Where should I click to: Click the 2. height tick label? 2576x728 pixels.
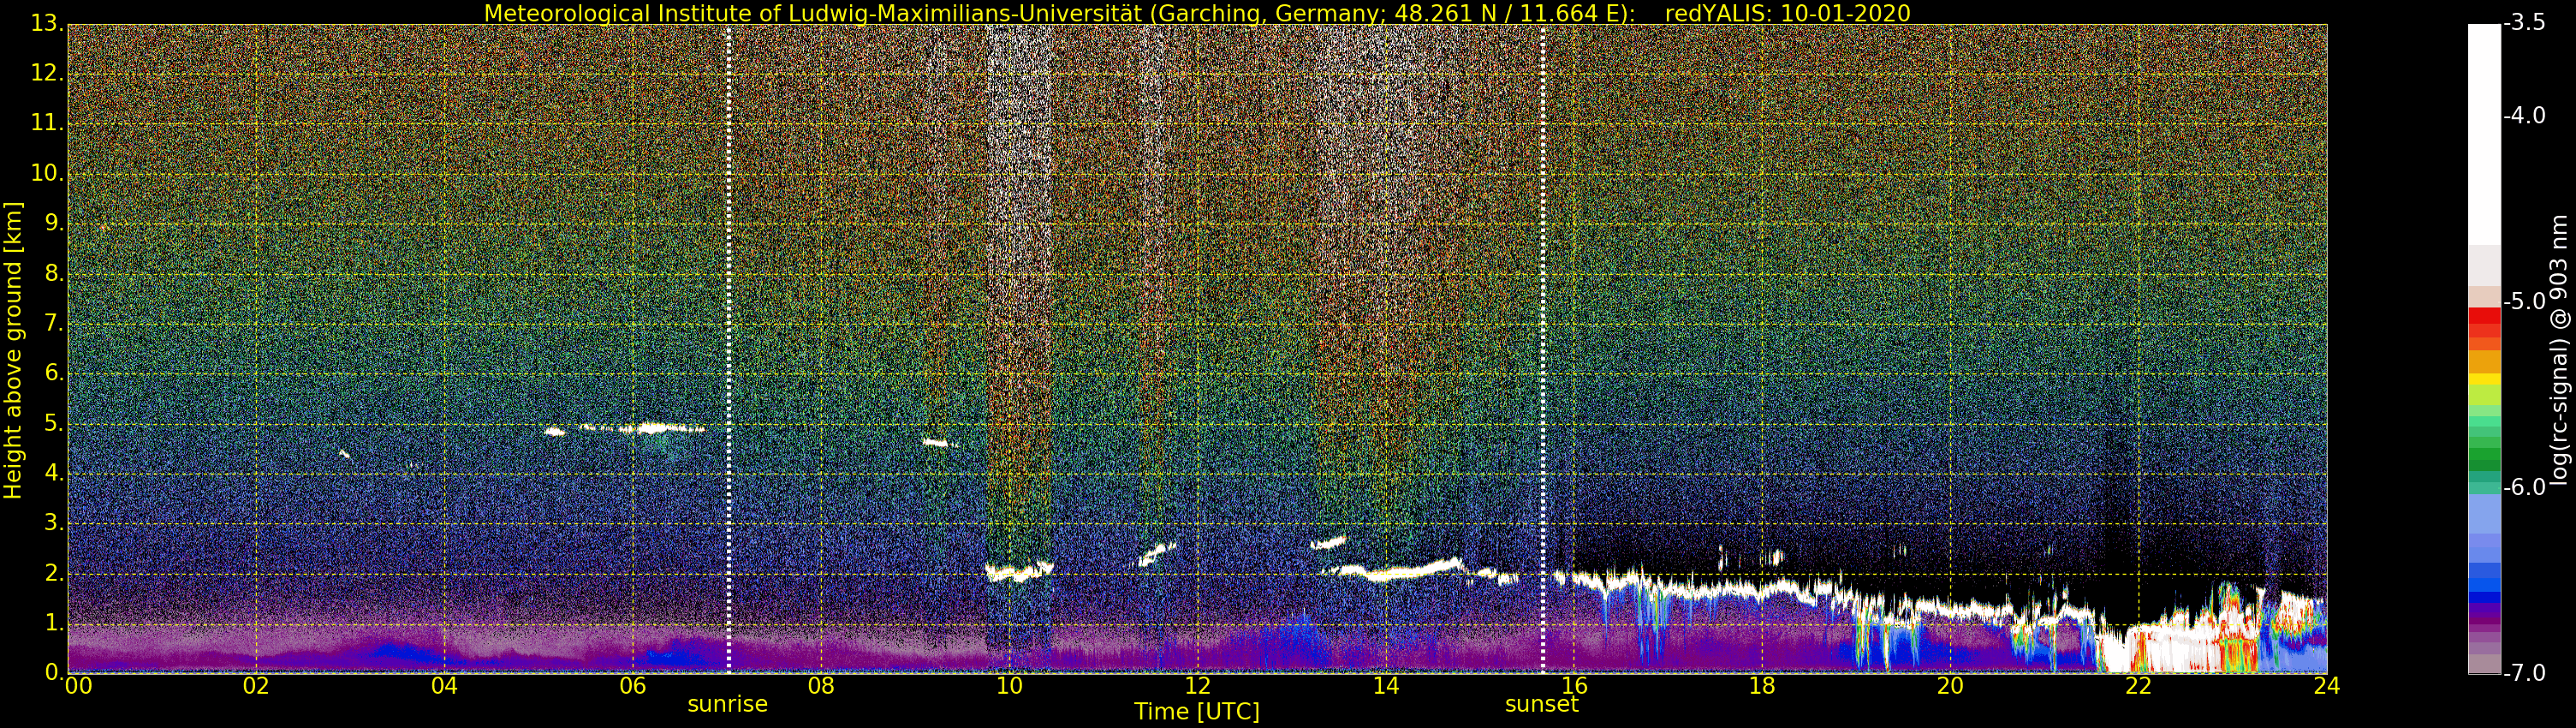click(54, 573)
